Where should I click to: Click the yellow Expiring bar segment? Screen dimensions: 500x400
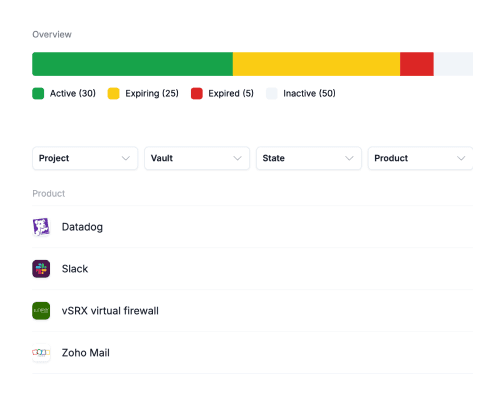316,64
